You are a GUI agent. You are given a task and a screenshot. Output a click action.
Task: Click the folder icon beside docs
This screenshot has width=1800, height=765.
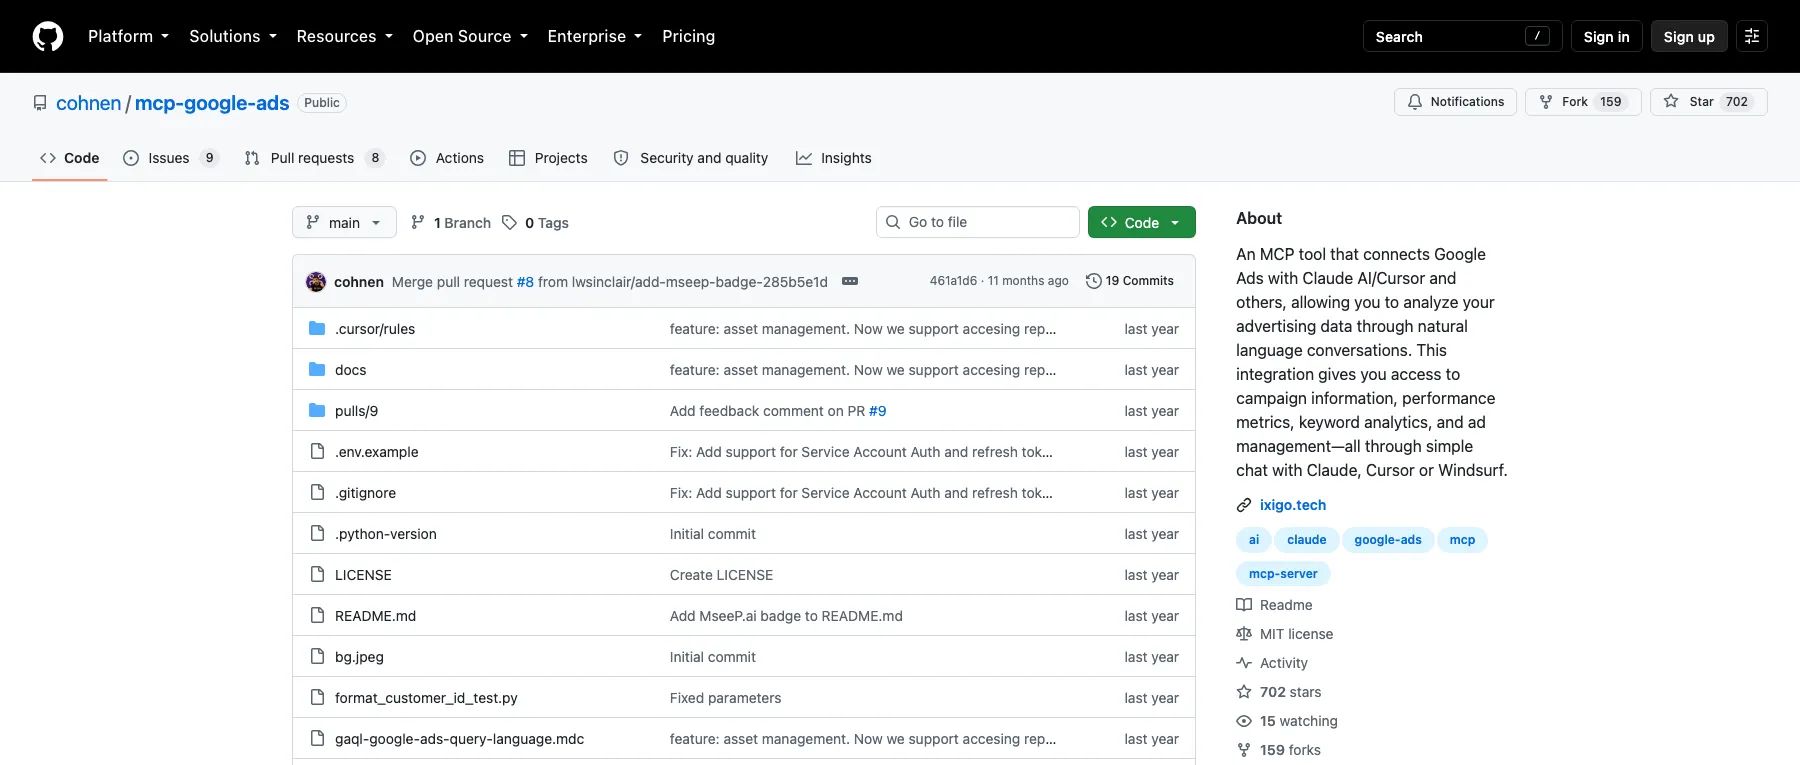(317, 369)
